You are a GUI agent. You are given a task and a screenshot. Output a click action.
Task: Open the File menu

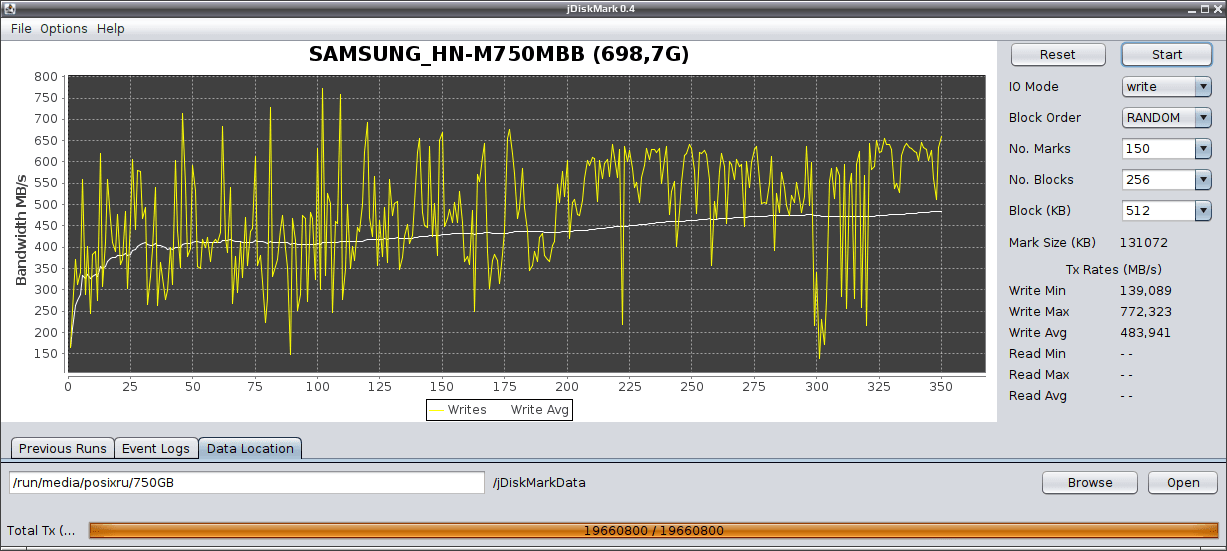(21, 28)
